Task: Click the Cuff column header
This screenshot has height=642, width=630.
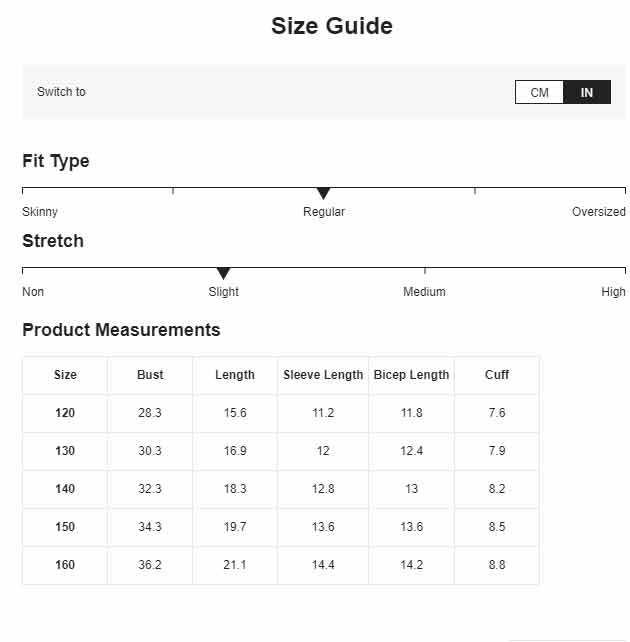Action: (497, 375)
